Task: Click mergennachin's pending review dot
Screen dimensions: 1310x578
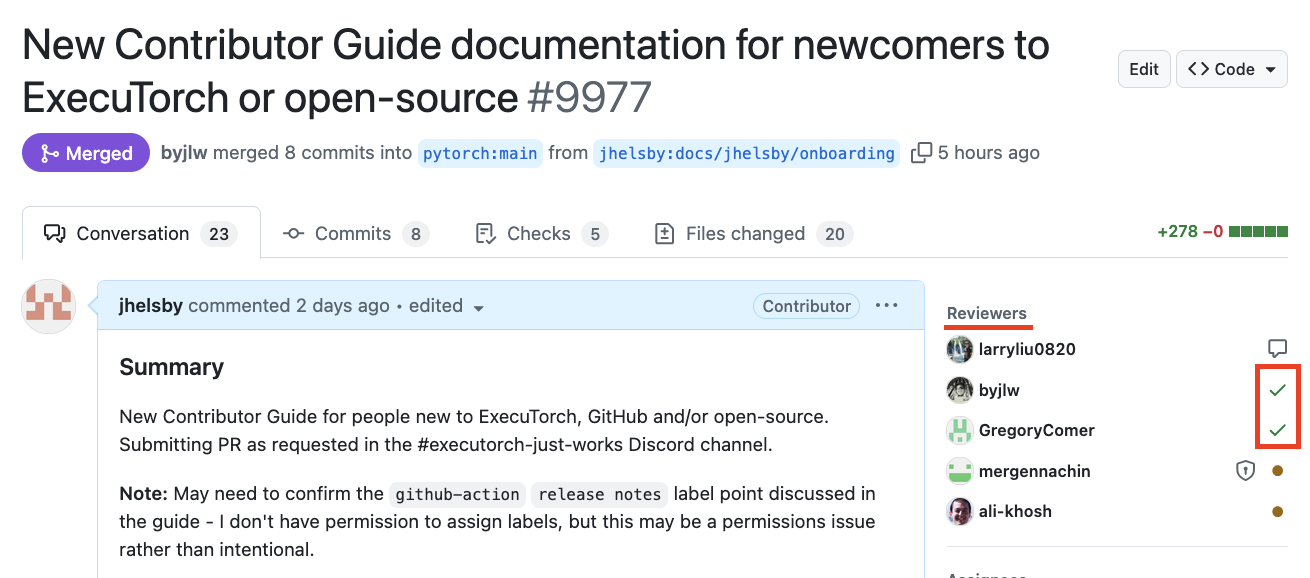Action: 1277,471
